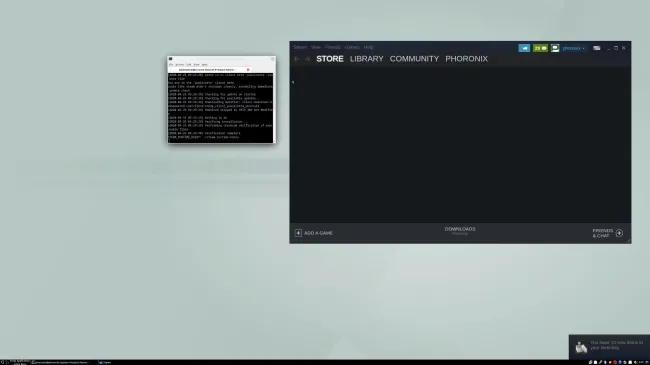Click the Steam back navigation arrow
The height and width of the screenshot is (365, 650).
coord(296,59)
